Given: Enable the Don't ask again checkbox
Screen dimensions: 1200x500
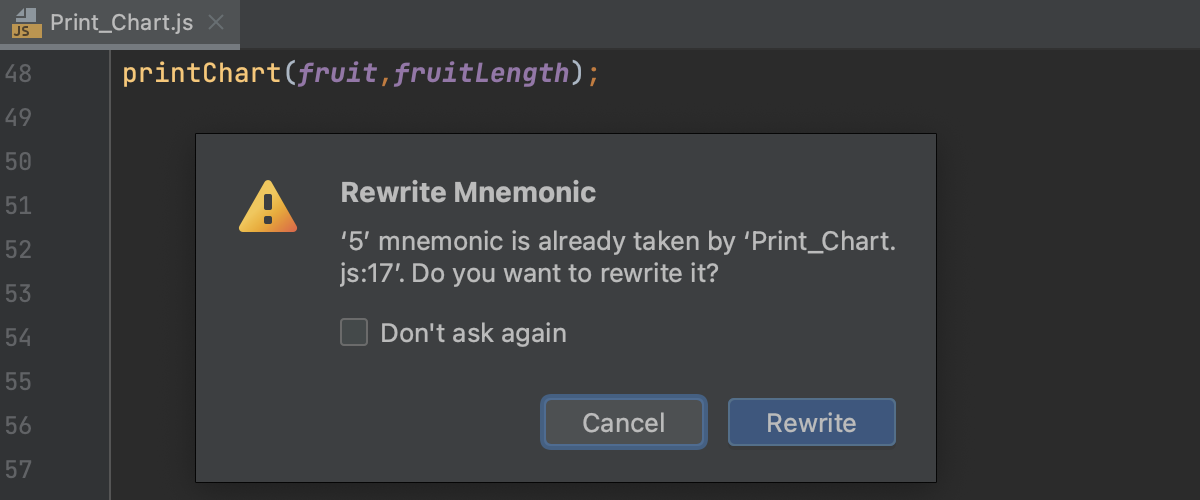Looking at the screenshot, I should 354,333.
